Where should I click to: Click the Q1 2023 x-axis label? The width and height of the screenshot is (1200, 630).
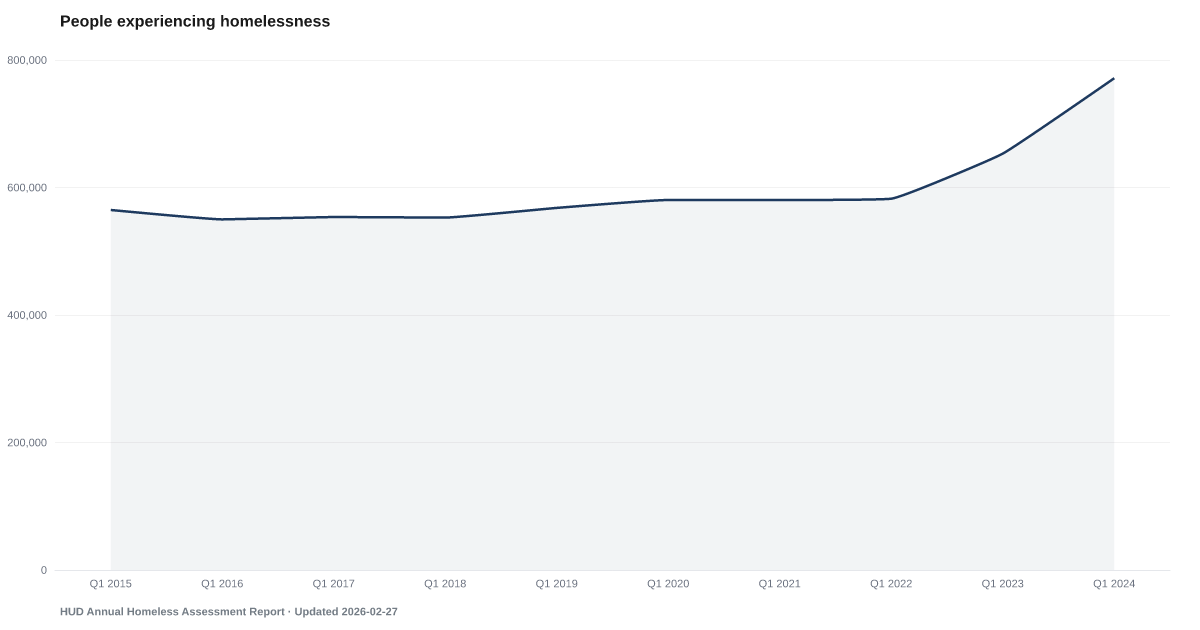pyautogui.click(x=1003, y=583)
